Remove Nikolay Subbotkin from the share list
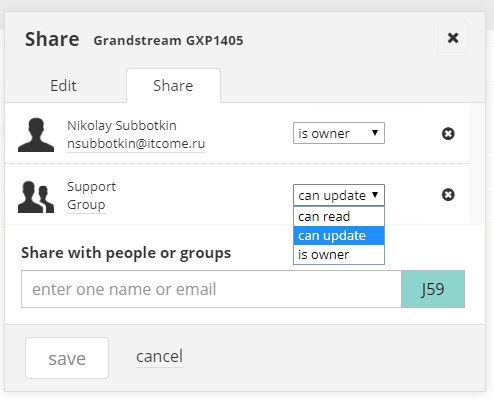The image size is (494, 403). coord(448,134)
